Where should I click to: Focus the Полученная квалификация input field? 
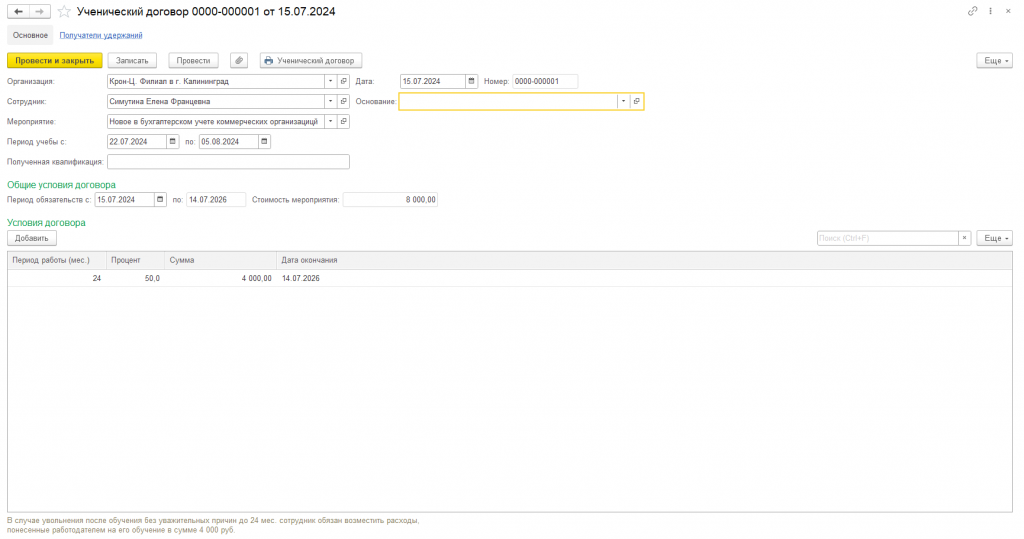tap(229, 162)
